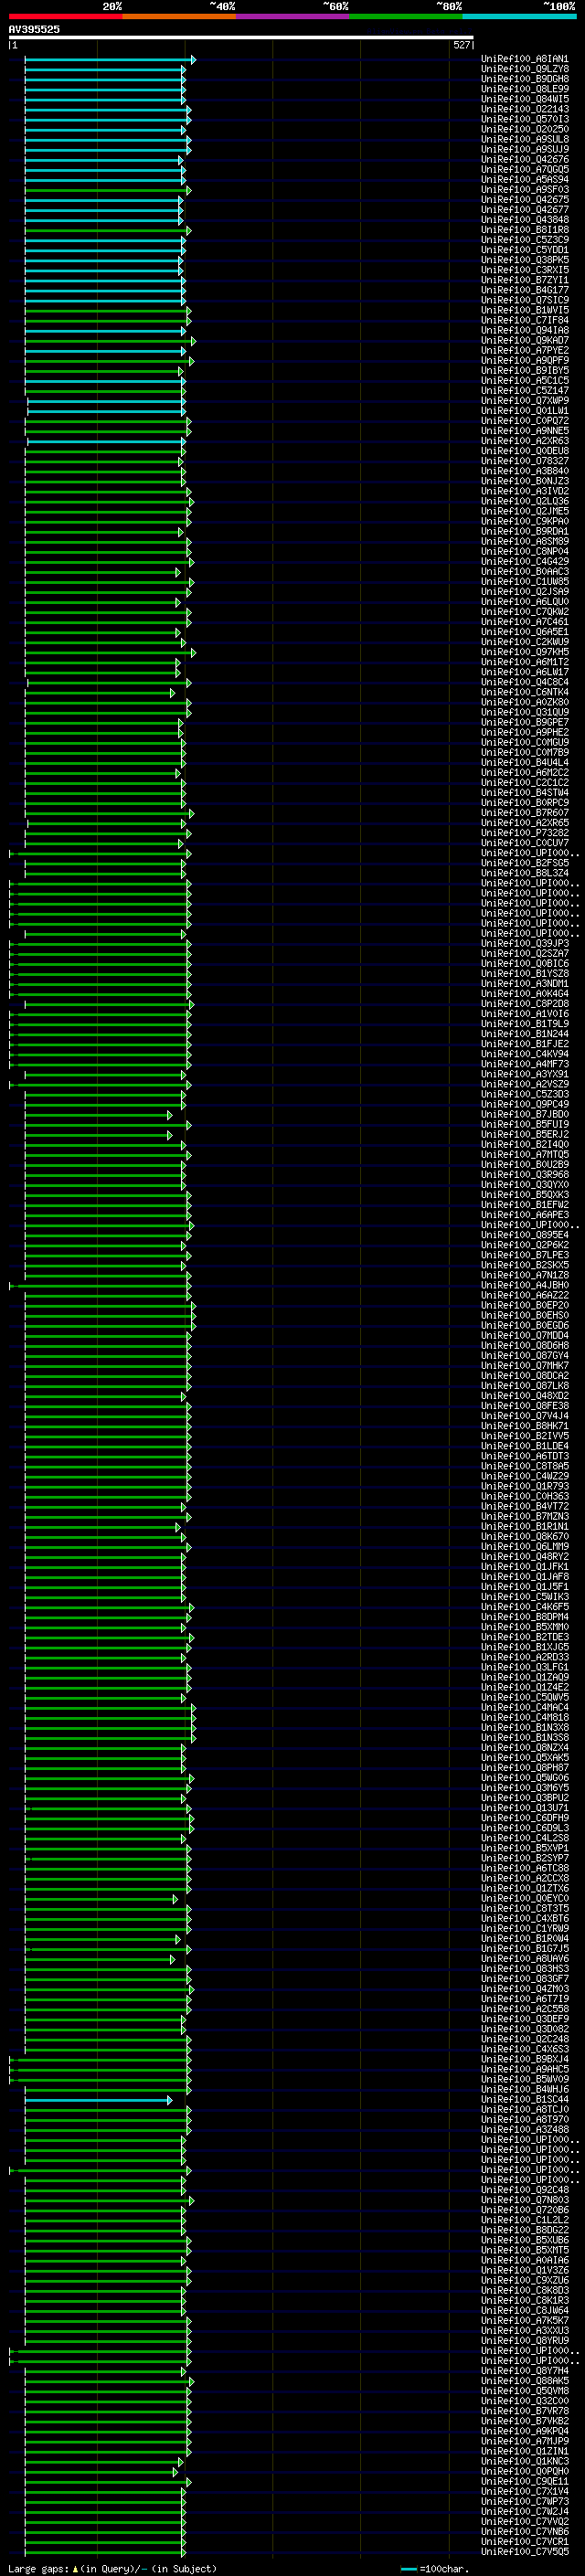The width and height of the screenshot is (585, 2576).
Task: Select the UniRef100_Q38PK5 label
Action: click(x=524, y=260)
